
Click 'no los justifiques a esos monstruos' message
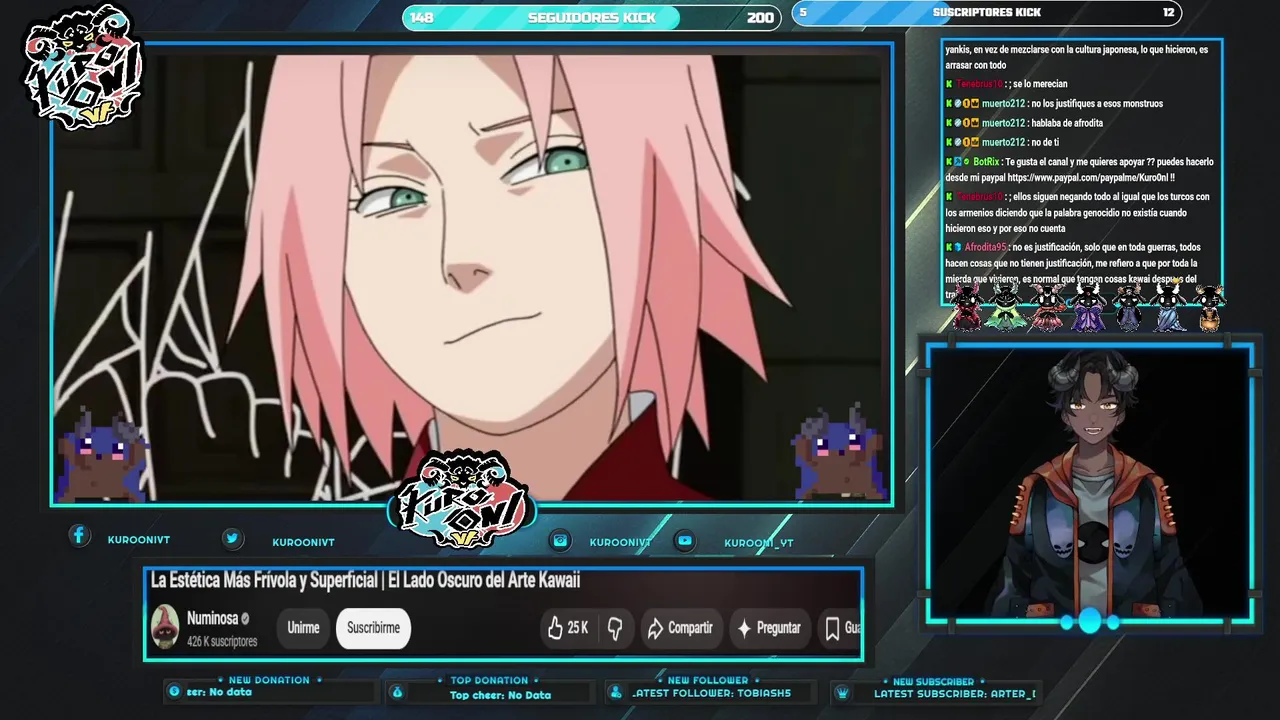point(1097,104)
